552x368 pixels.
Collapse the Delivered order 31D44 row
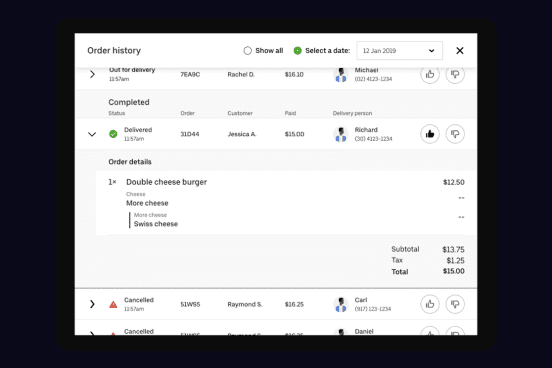pyautogui.click(x=92, y=134)
